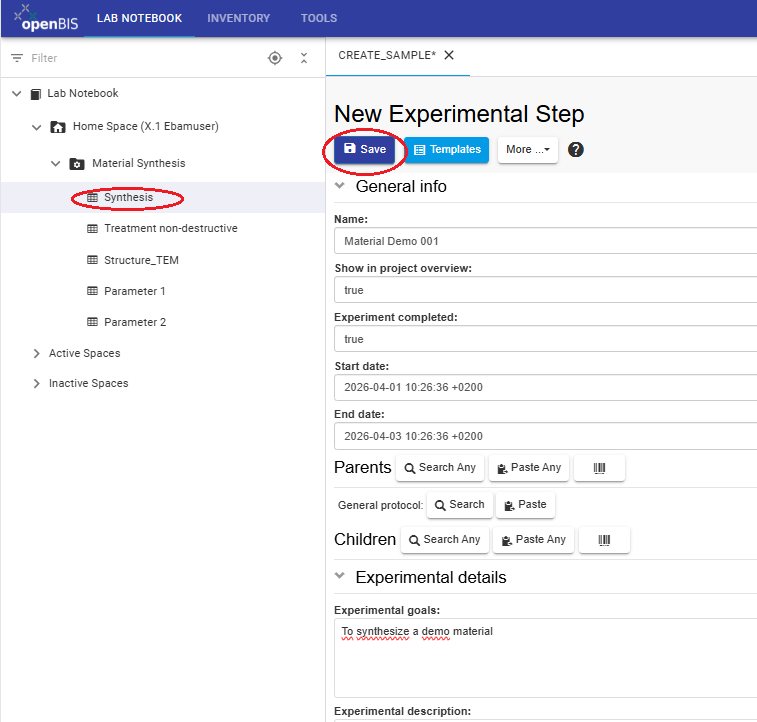
Task: Click the Material Synthesis folder icon
Action: click(x=77, y=164)
